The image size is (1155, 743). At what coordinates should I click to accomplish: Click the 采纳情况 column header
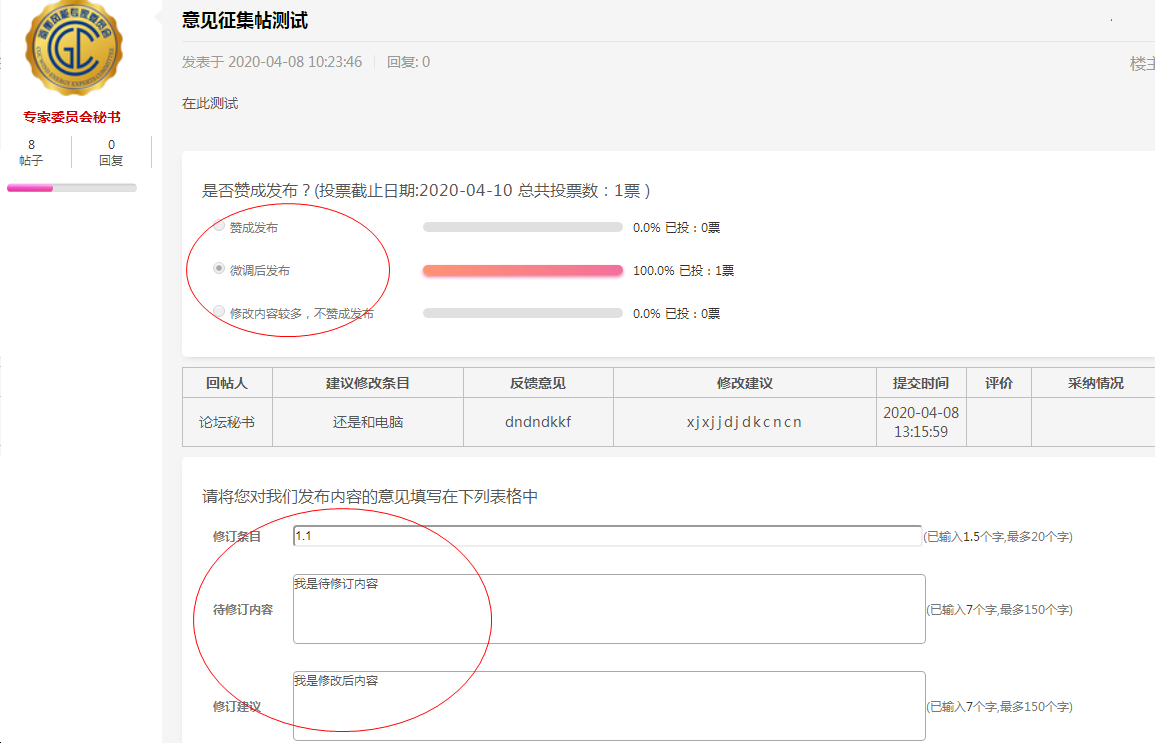click(1095, 383)
